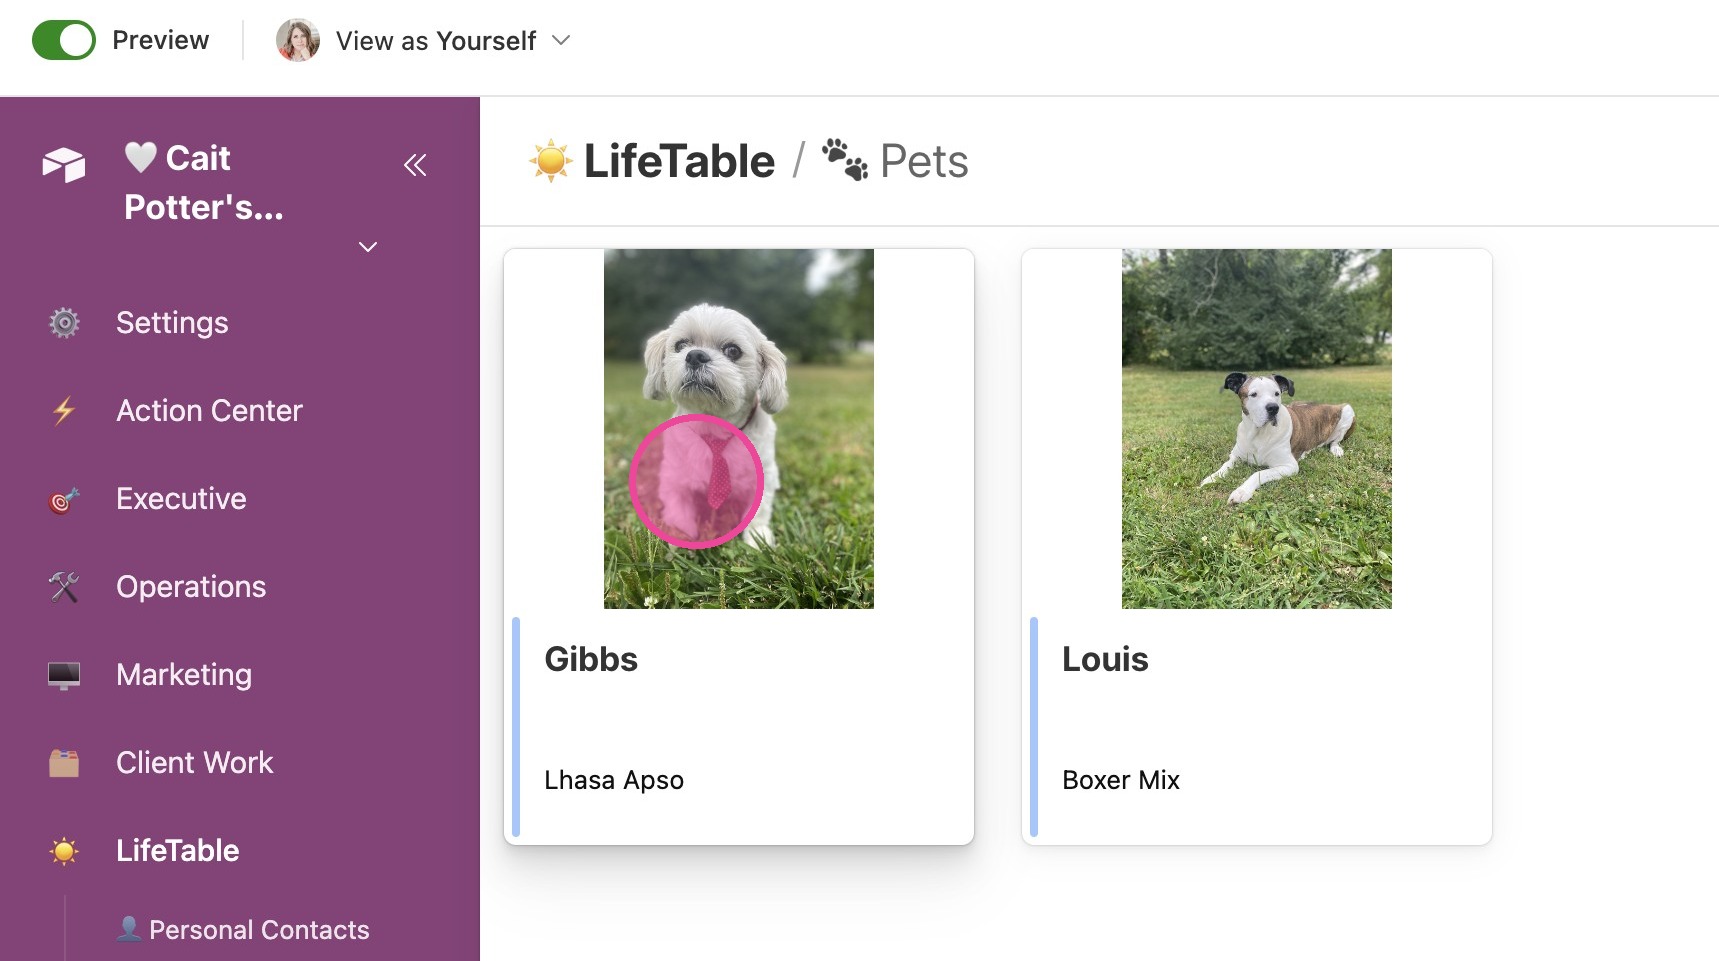The width and height of the screenshot is (1719, 961).
Task: Open the Gibbs pet card title
Action: 591,659
